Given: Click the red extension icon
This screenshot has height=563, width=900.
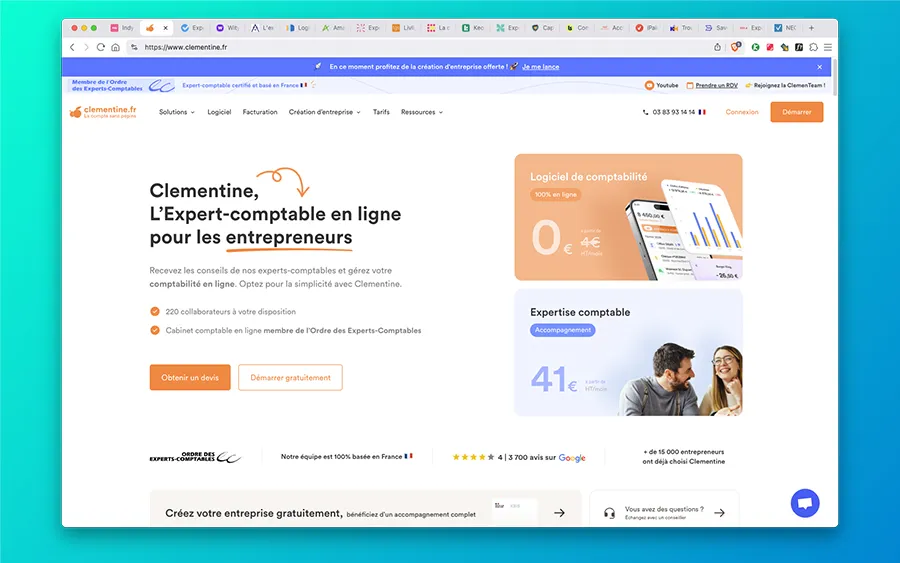Looking at the screenshot, I should point(770,47).
